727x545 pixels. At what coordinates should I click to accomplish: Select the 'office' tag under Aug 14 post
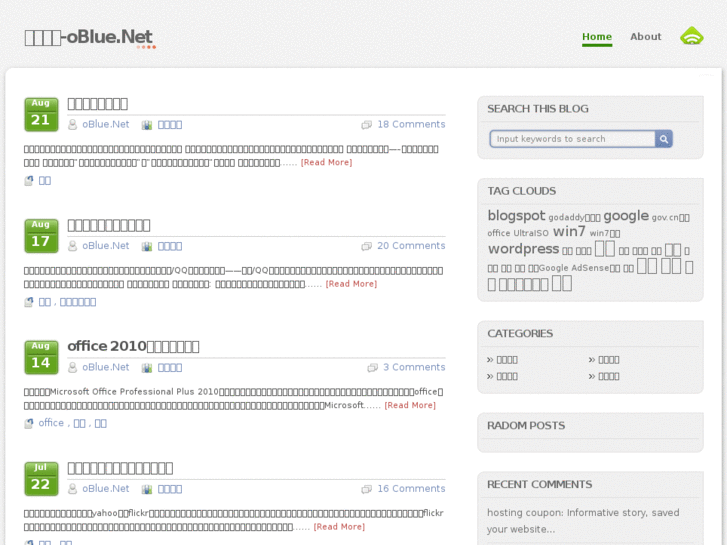[x=51, y=423]
